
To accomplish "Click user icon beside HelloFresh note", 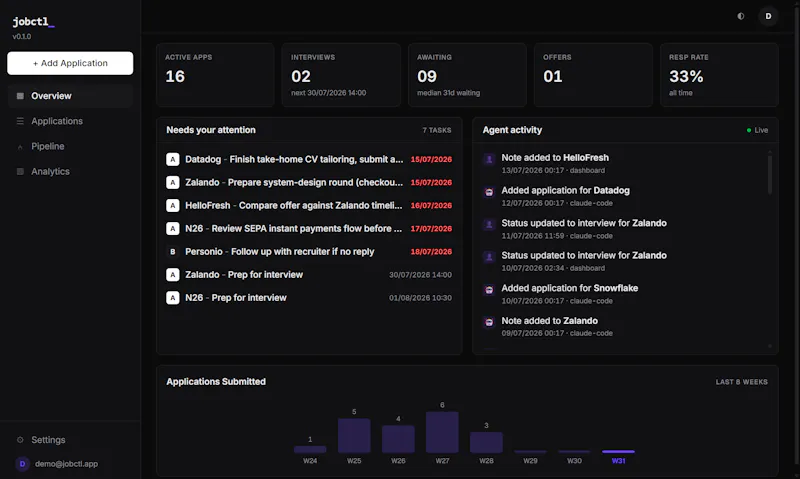I will [489, 159].
